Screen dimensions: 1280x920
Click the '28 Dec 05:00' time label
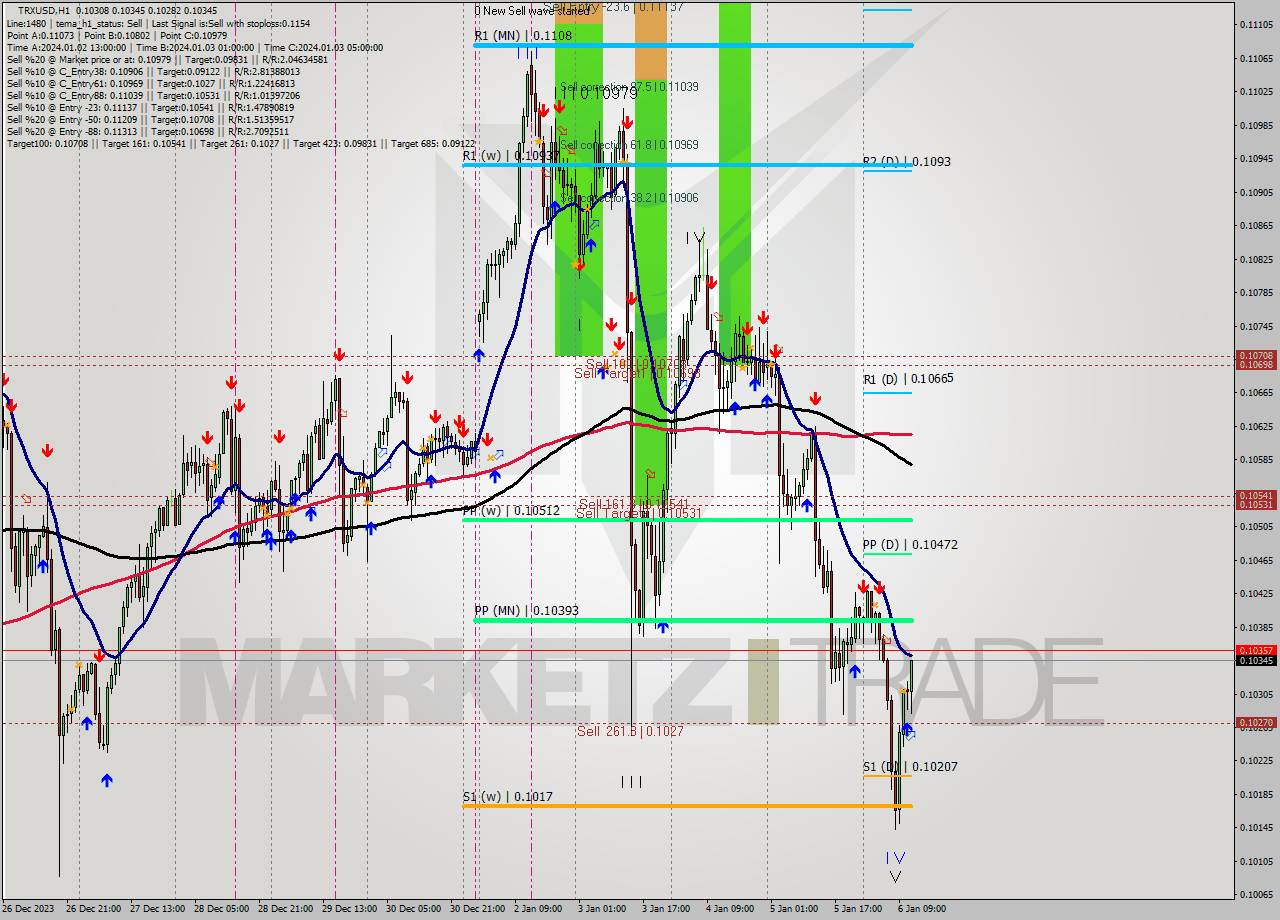[x=221, y=909]
